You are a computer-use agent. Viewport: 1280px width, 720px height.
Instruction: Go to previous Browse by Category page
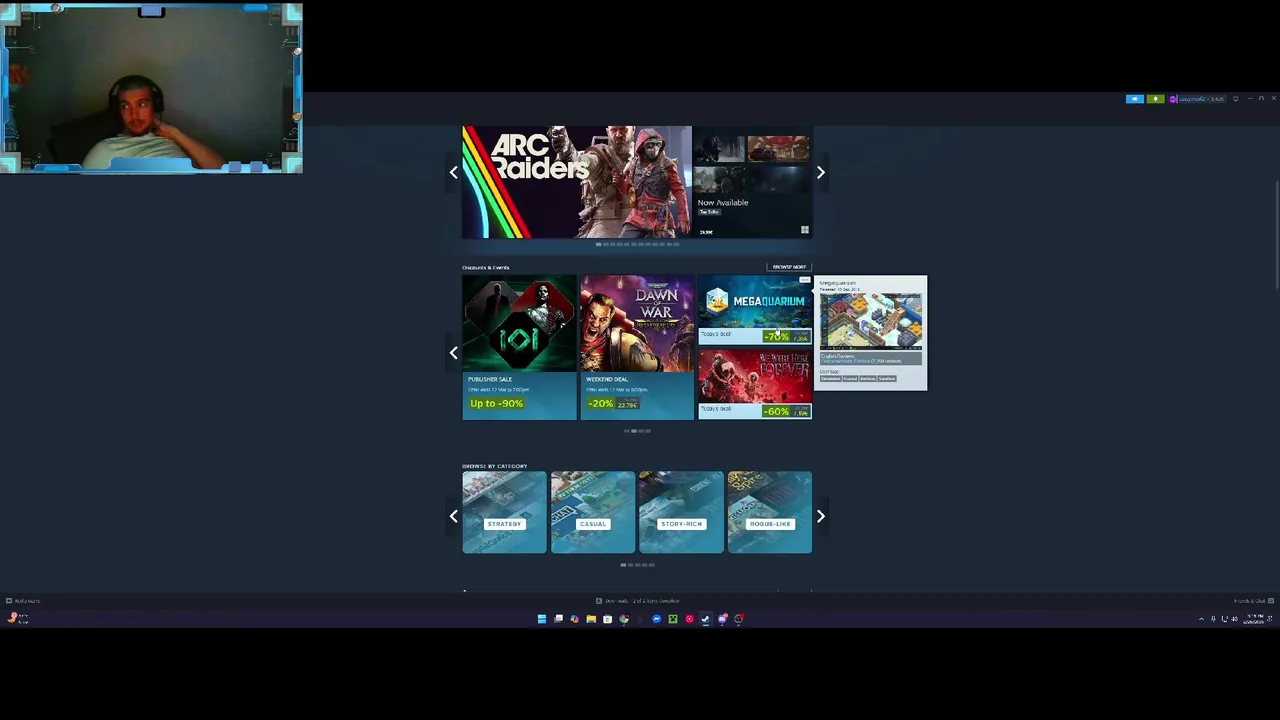click(x=453, y=516)
